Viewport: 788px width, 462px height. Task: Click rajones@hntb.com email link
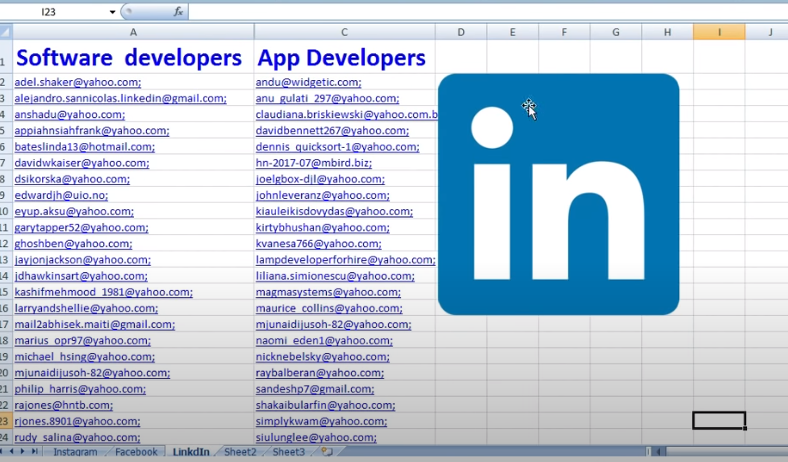click(63, 405)
